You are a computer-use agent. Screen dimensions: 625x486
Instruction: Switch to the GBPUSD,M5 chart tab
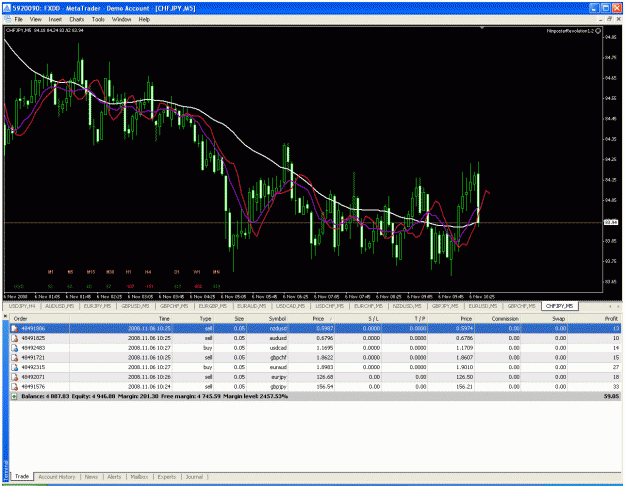(135, 306)
